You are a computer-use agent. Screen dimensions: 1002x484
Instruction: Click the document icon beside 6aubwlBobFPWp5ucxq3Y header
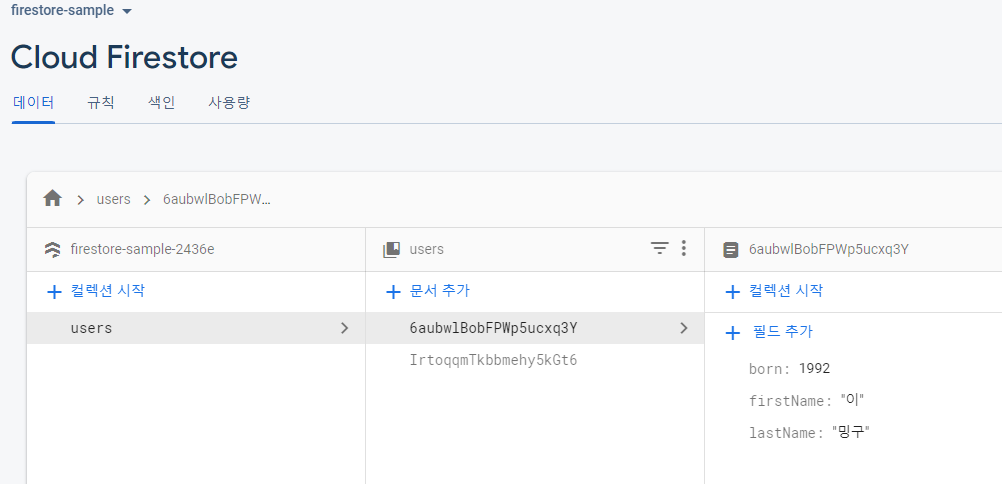click(730, 249)
